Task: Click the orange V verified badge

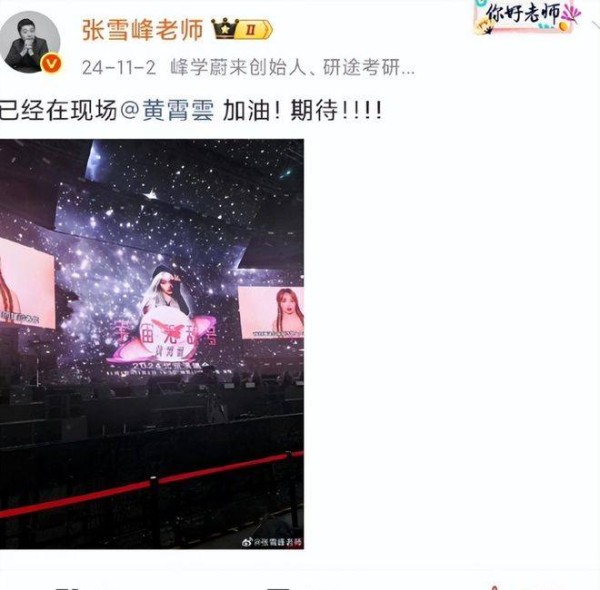Action: point(51,64)
